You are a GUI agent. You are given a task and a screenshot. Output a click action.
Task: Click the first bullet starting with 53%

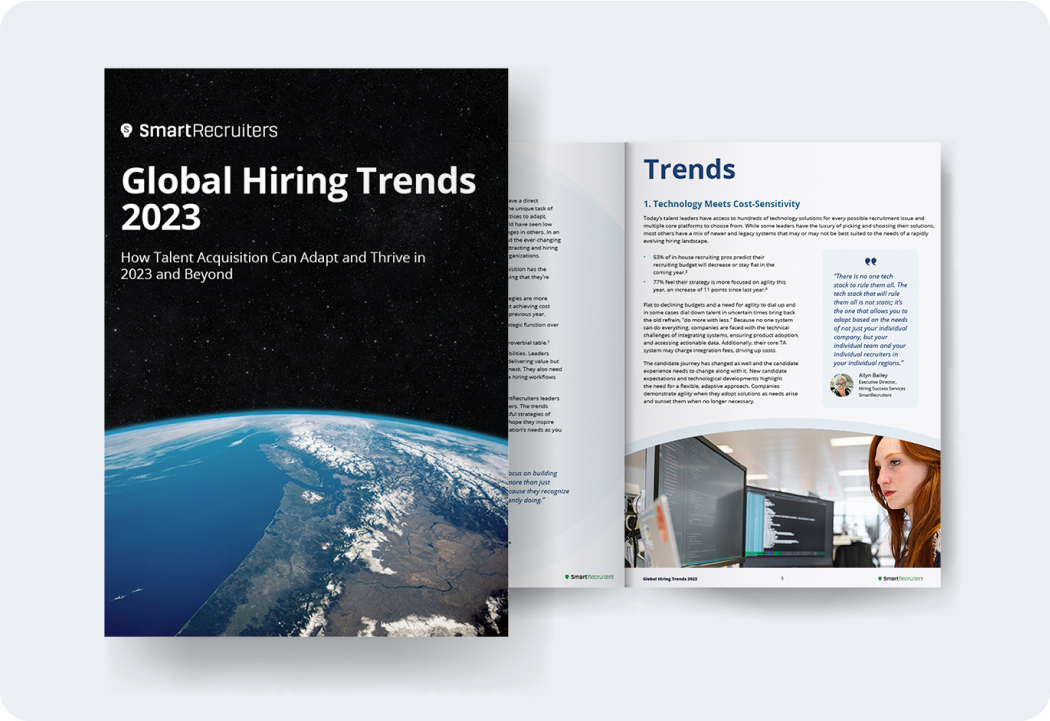click(719, 263)
